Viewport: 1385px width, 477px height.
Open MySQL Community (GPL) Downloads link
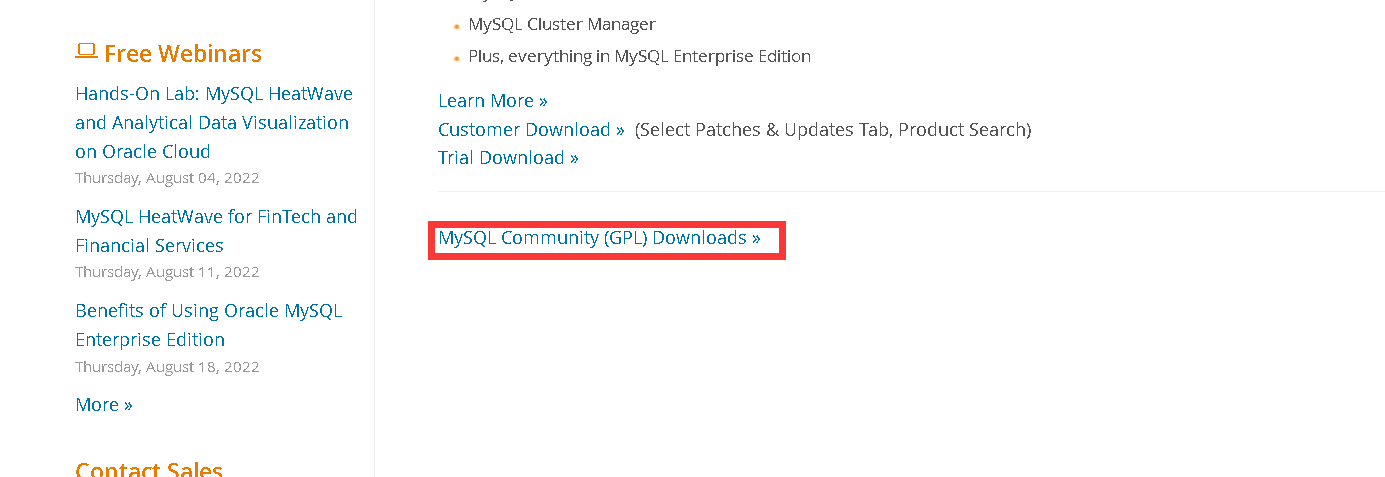(599, 238)
